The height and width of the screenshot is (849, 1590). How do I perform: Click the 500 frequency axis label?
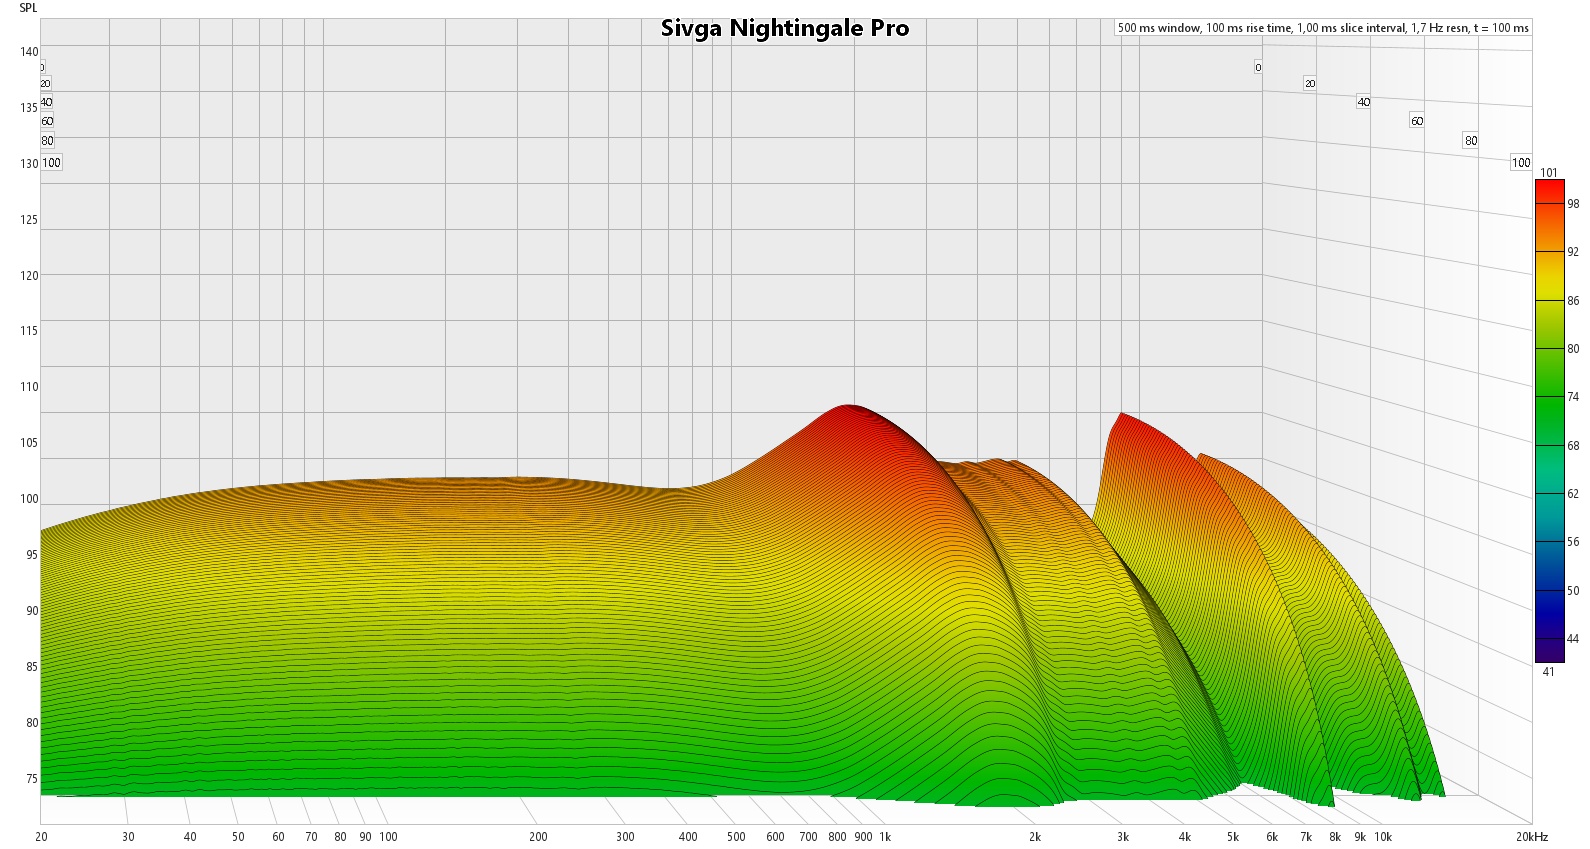pos(736,837)
